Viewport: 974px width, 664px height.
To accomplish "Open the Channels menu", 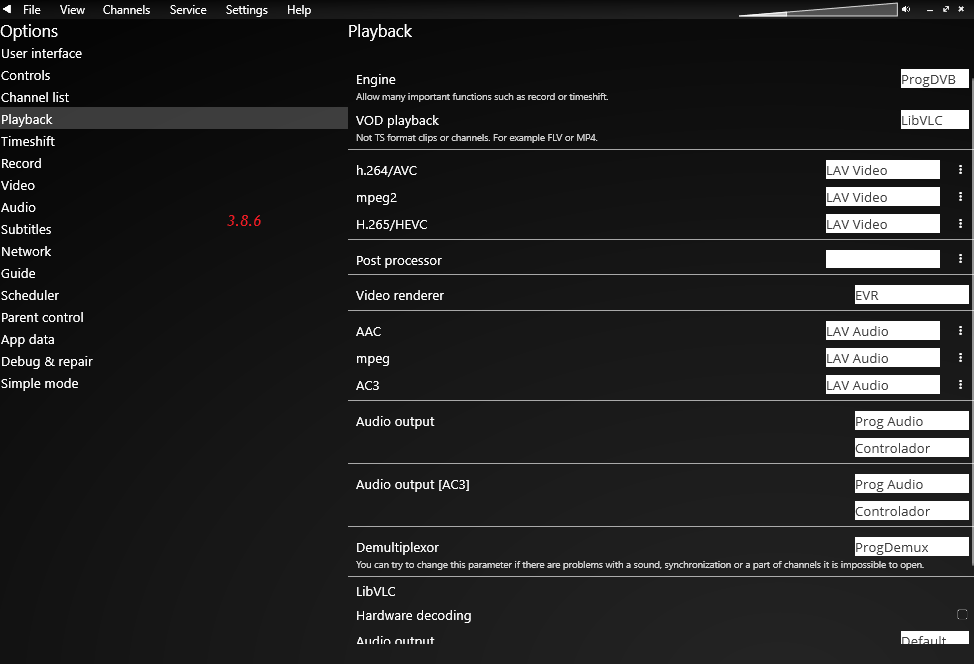I will pyautogui.click(x=126, y=10).
